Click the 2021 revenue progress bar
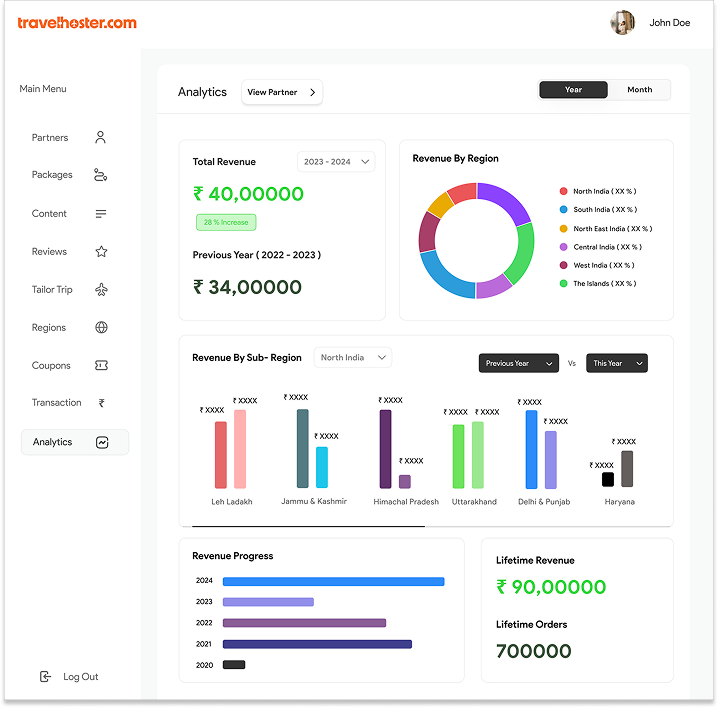 click(317, 644)
